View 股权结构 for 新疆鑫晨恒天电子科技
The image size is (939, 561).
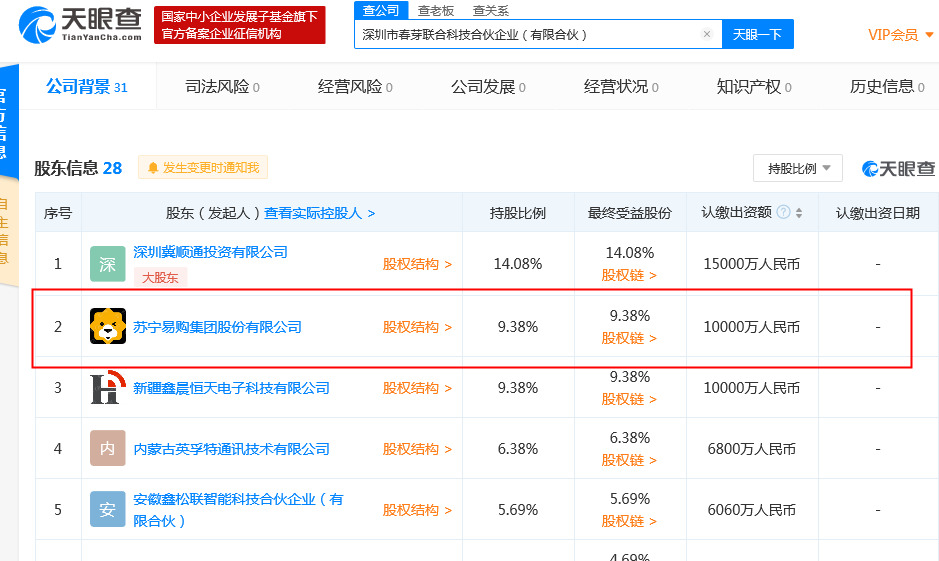417,388
